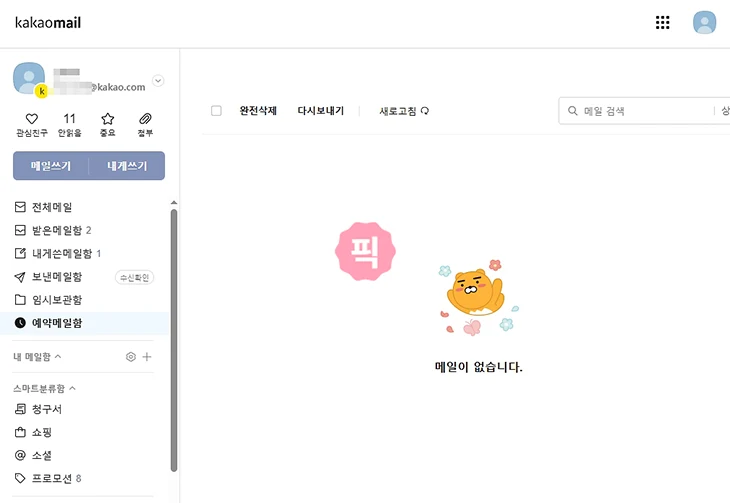Click the 수신확인 read-receipt badge
730x503 pixels.
(135, 278)
